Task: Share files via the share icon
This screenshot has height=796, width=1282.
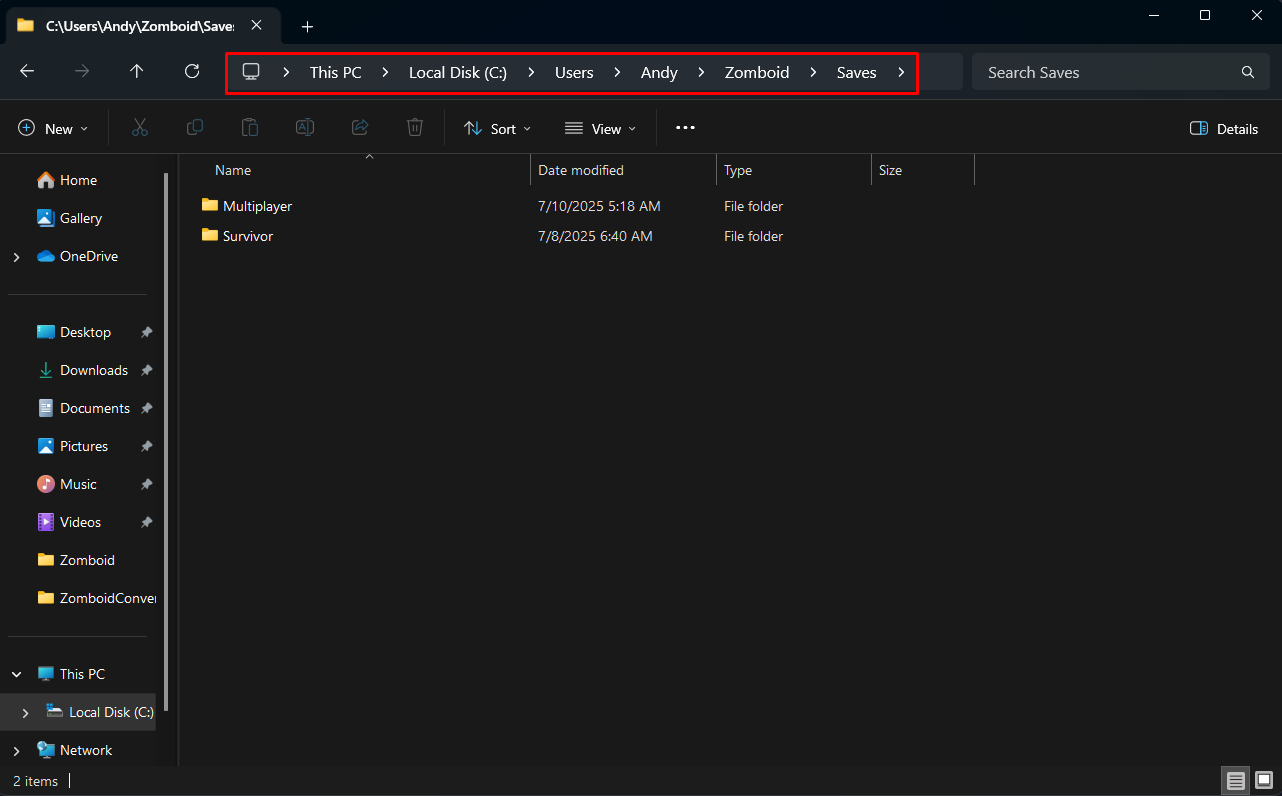Action: pos(360,127)
